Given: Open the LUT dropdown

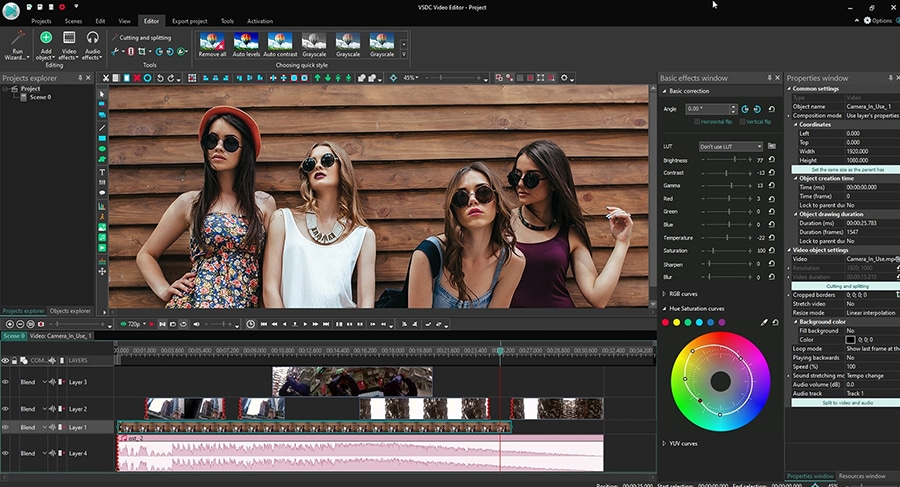Looking at the screenshot, I should (x=730, y=146).
